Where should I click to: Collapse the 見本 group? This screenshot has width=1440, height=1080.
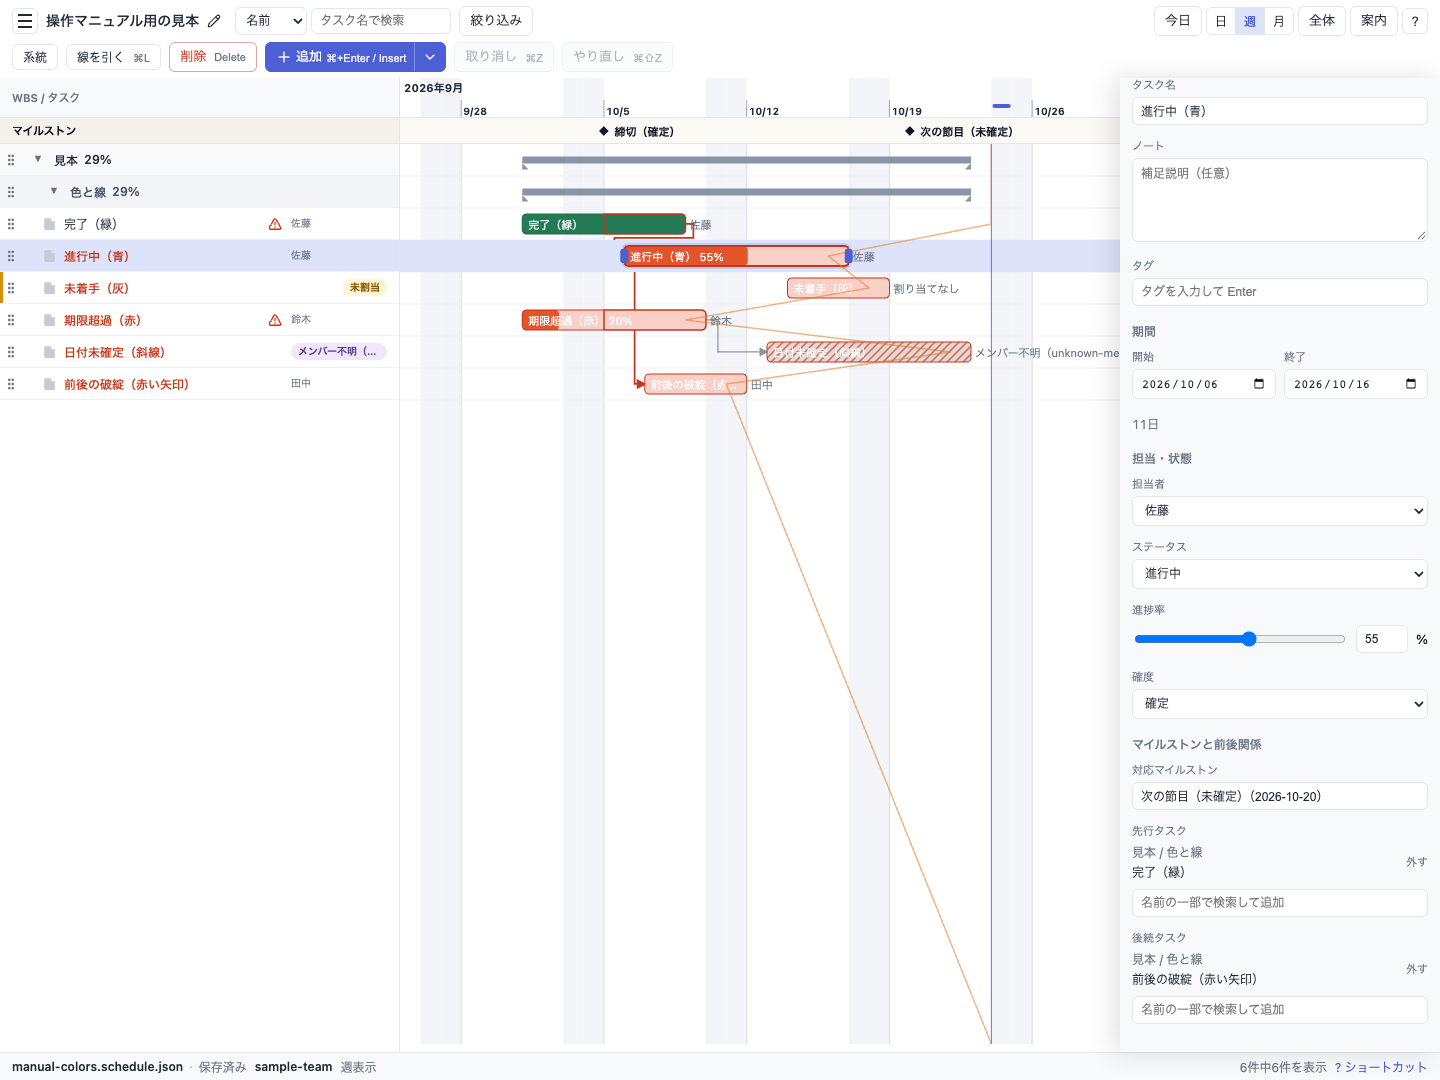pyautogui.click(x=38, y=159)
